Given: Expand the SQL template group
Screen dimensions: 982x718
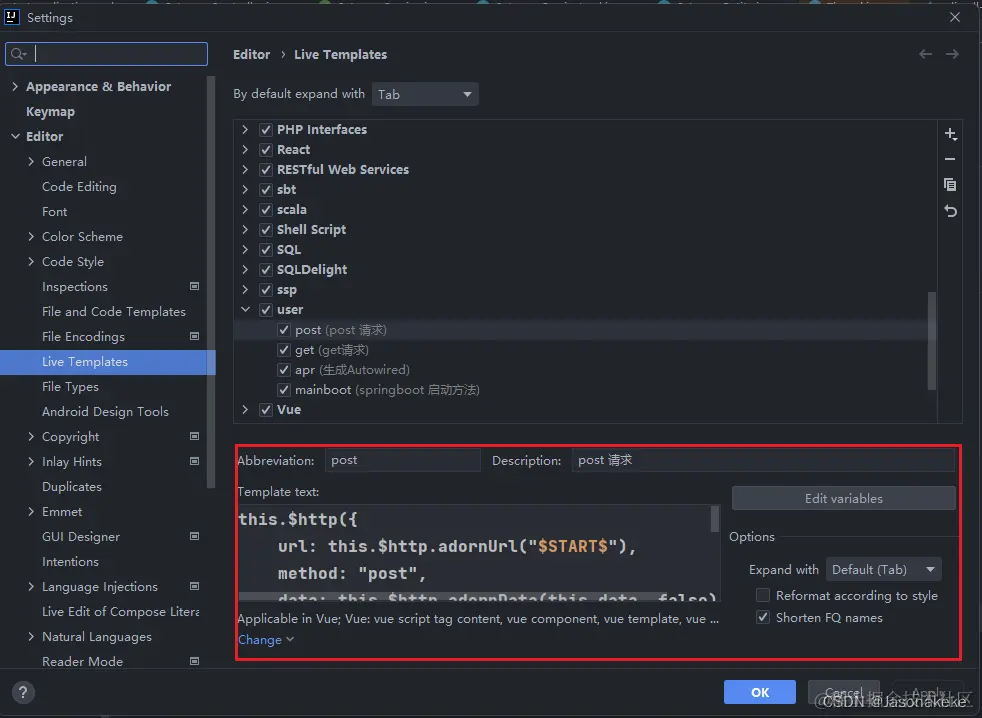Looking at the screenshot, I should (246, 249).
